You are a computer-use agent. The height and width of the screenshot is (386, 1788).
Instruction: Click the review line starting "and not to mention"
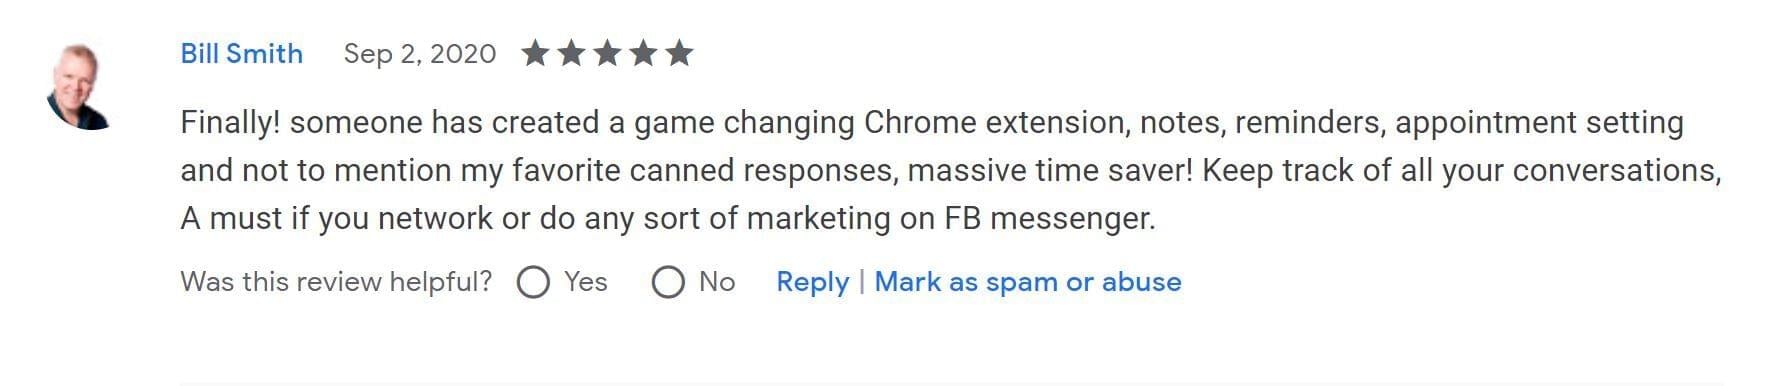[951, 171]
